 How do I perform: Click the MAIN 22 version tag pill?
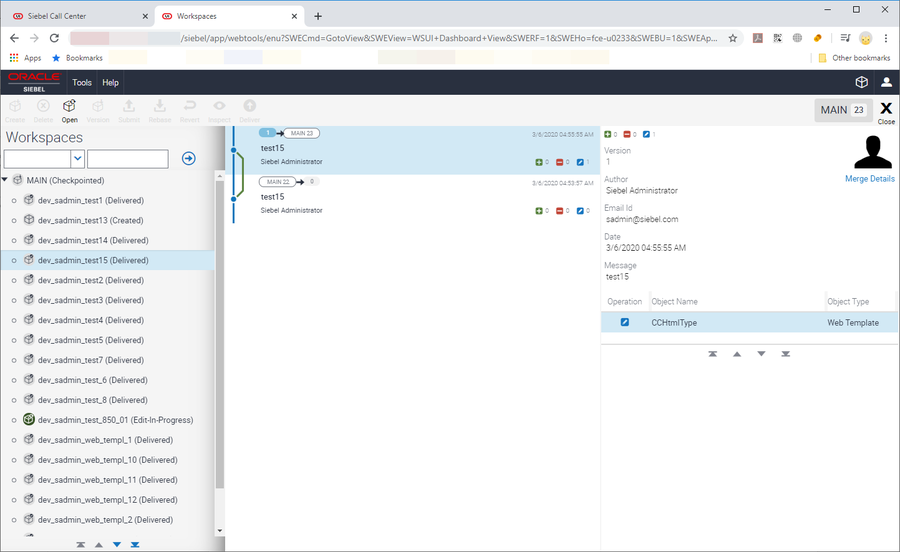click(278, 182)
